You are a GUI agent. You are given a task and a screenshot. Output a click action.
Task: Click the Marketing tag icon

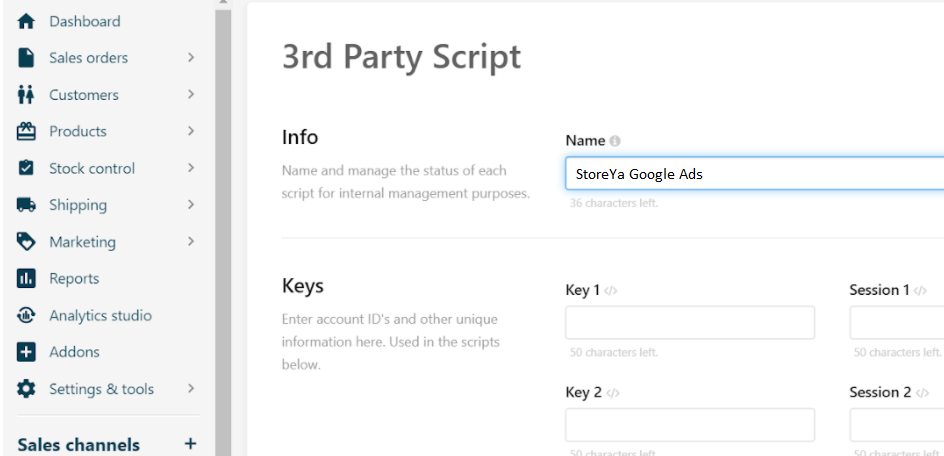tap(27, 242)
